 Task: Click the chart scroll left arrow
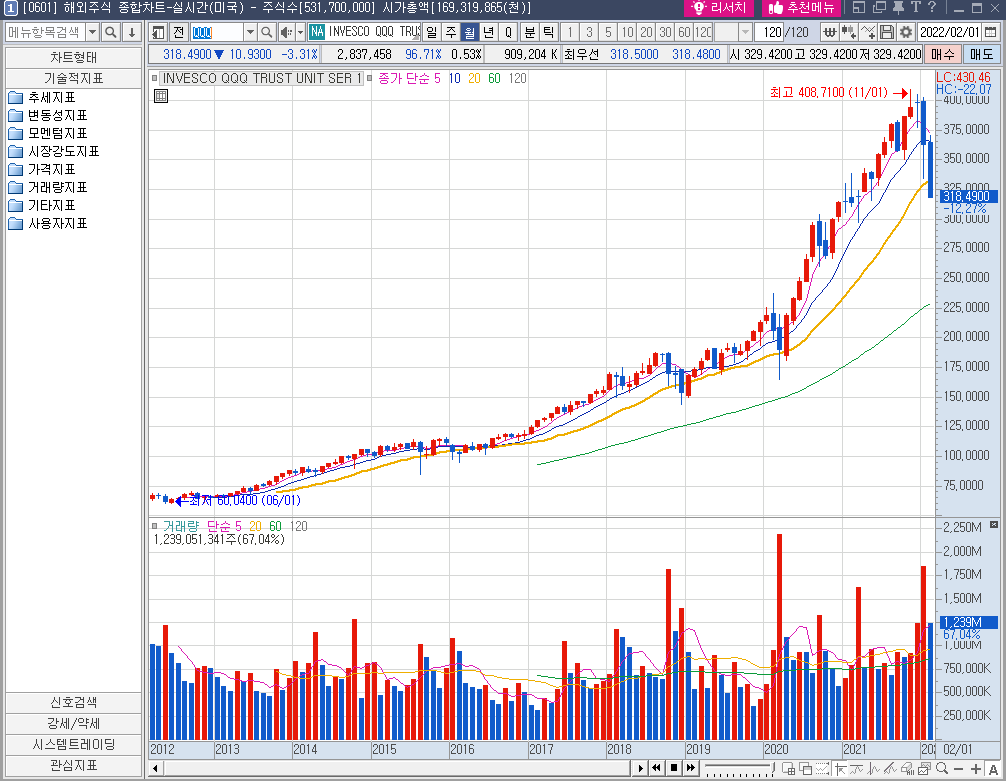pos(155,768)
